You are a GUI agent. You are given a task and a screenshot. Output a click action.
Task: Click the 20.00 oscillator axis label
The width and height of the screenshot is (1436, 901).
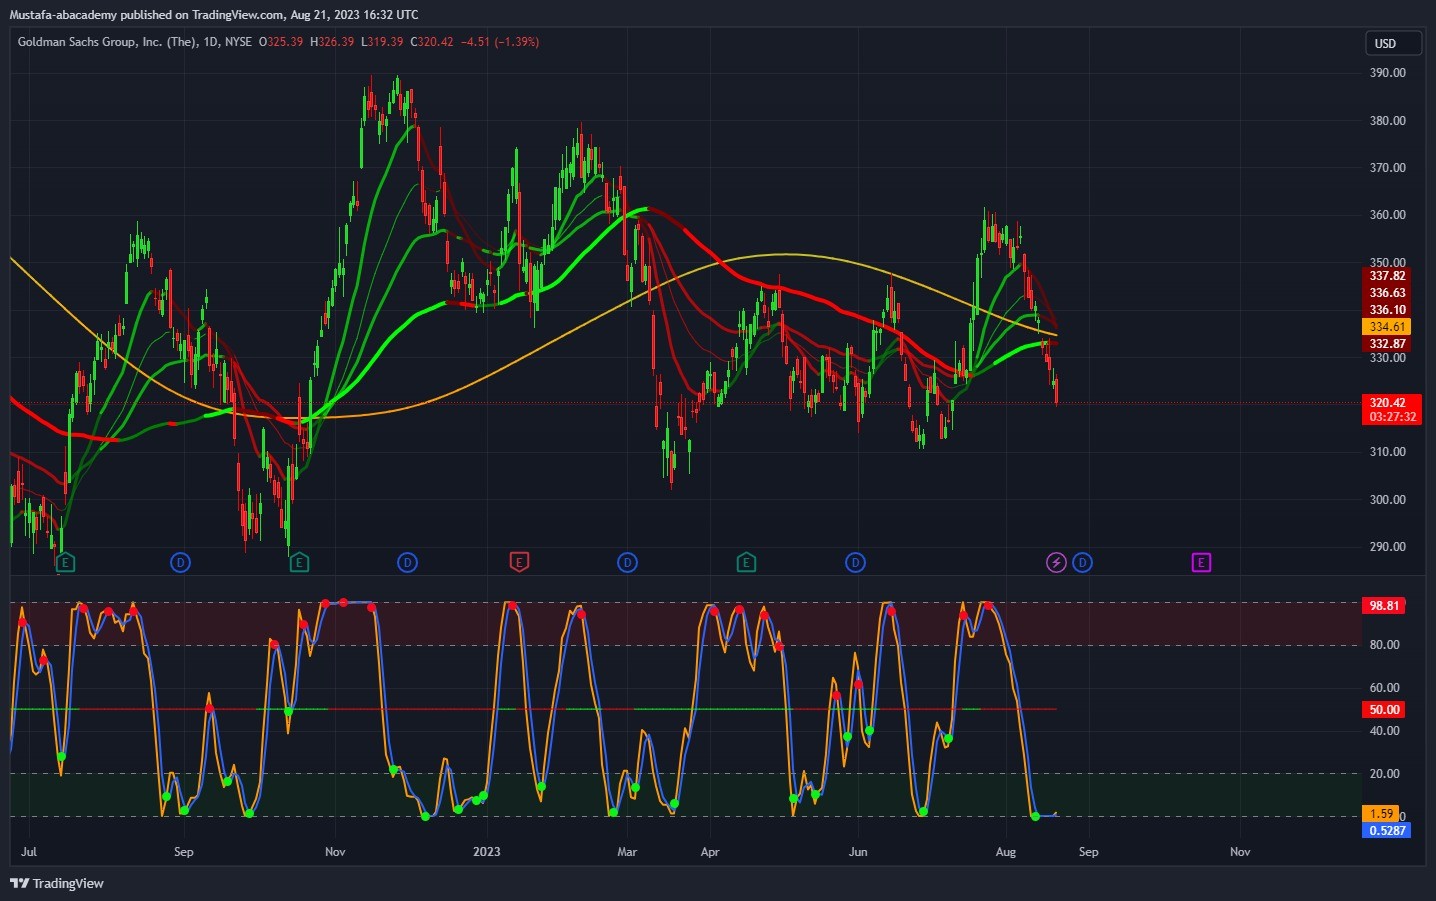coord(1385,774)
